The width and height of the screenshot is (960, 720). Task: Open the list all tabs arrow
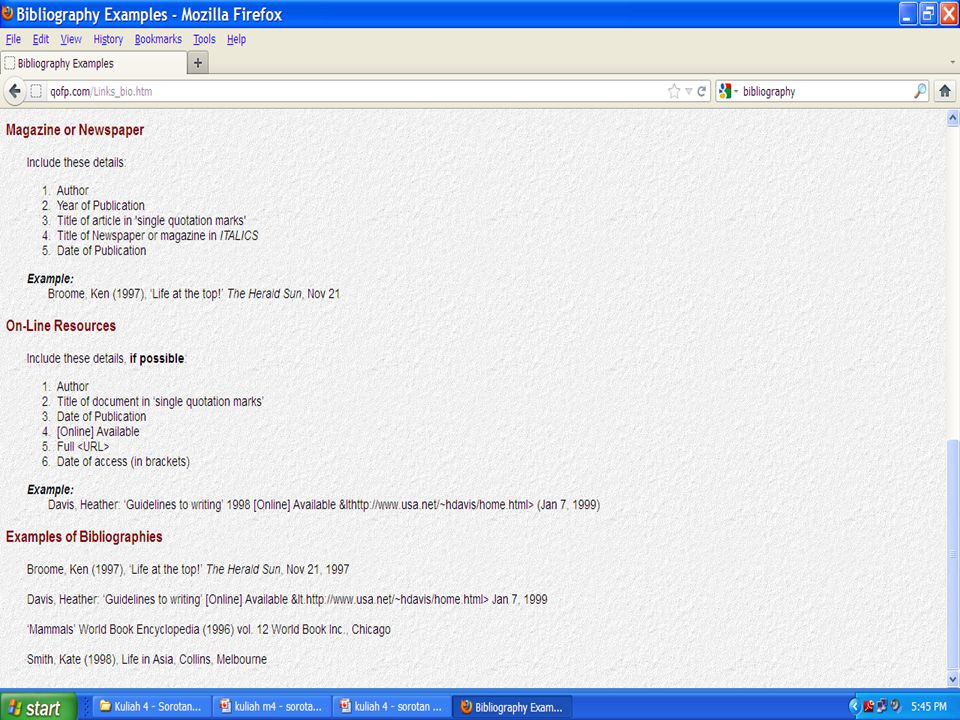953,62
